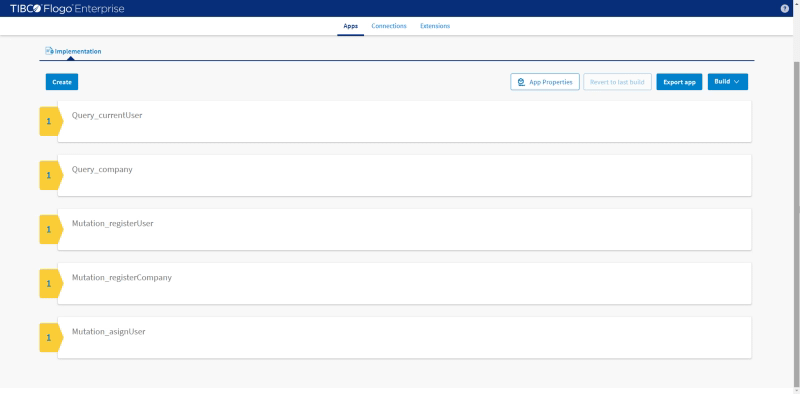Click the yellow badge beside Mutation_asignUser

click(51, 338)
